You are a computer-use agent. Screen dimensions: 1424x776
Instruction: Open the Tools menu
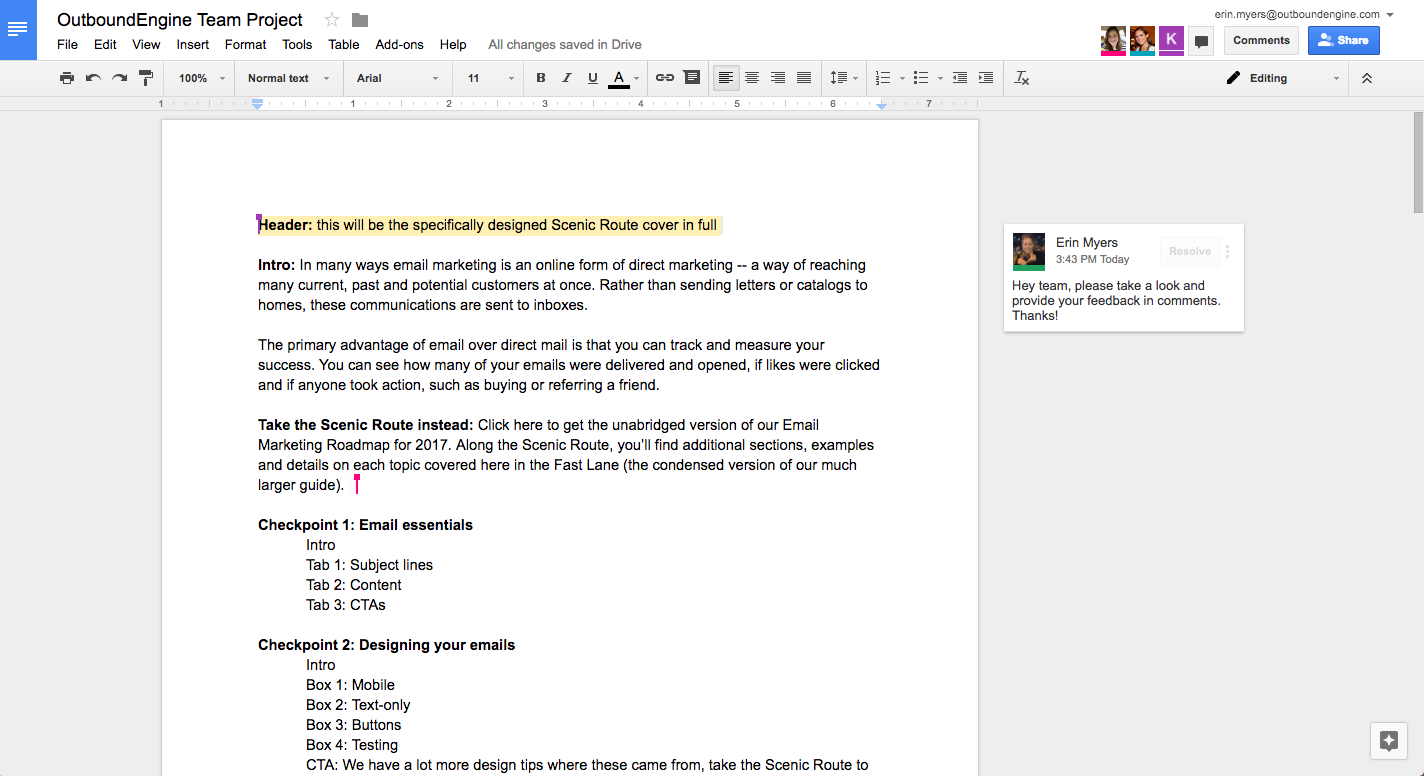point(297,44)
